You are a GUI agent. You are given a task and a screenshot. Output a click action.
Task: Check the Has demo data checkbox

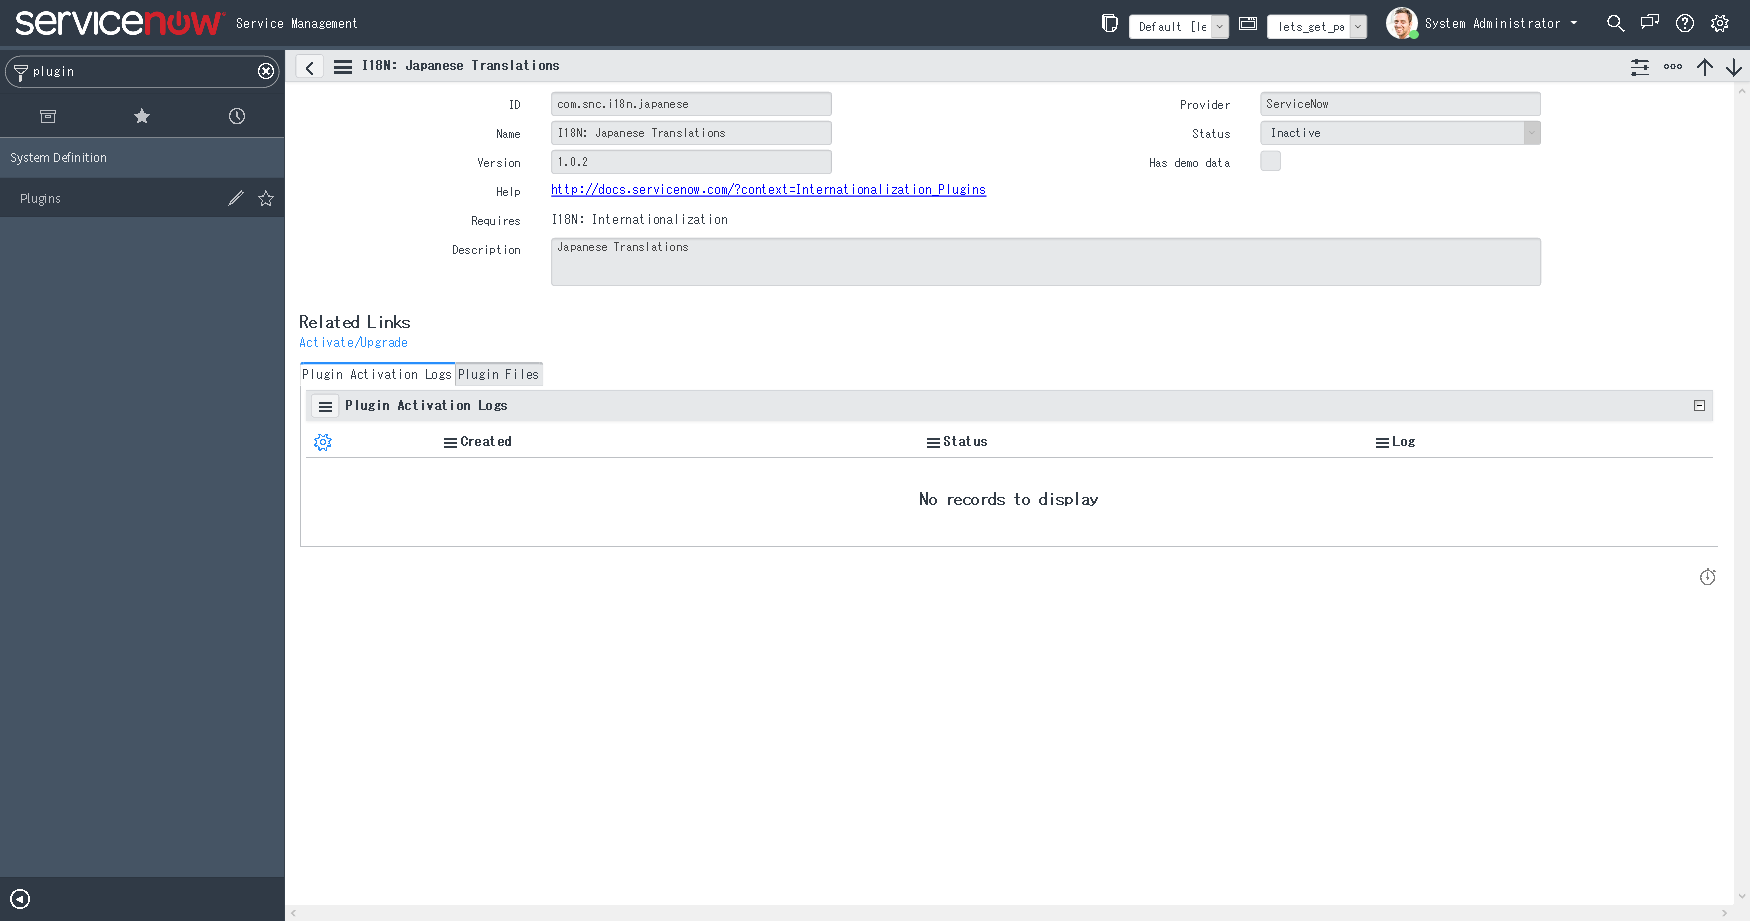[x=1270, y=160]
